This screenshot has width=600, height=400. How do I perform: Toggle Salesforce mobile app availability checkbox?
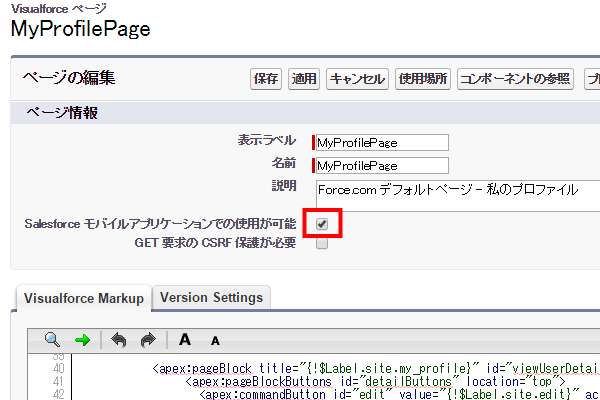point(322,224)
